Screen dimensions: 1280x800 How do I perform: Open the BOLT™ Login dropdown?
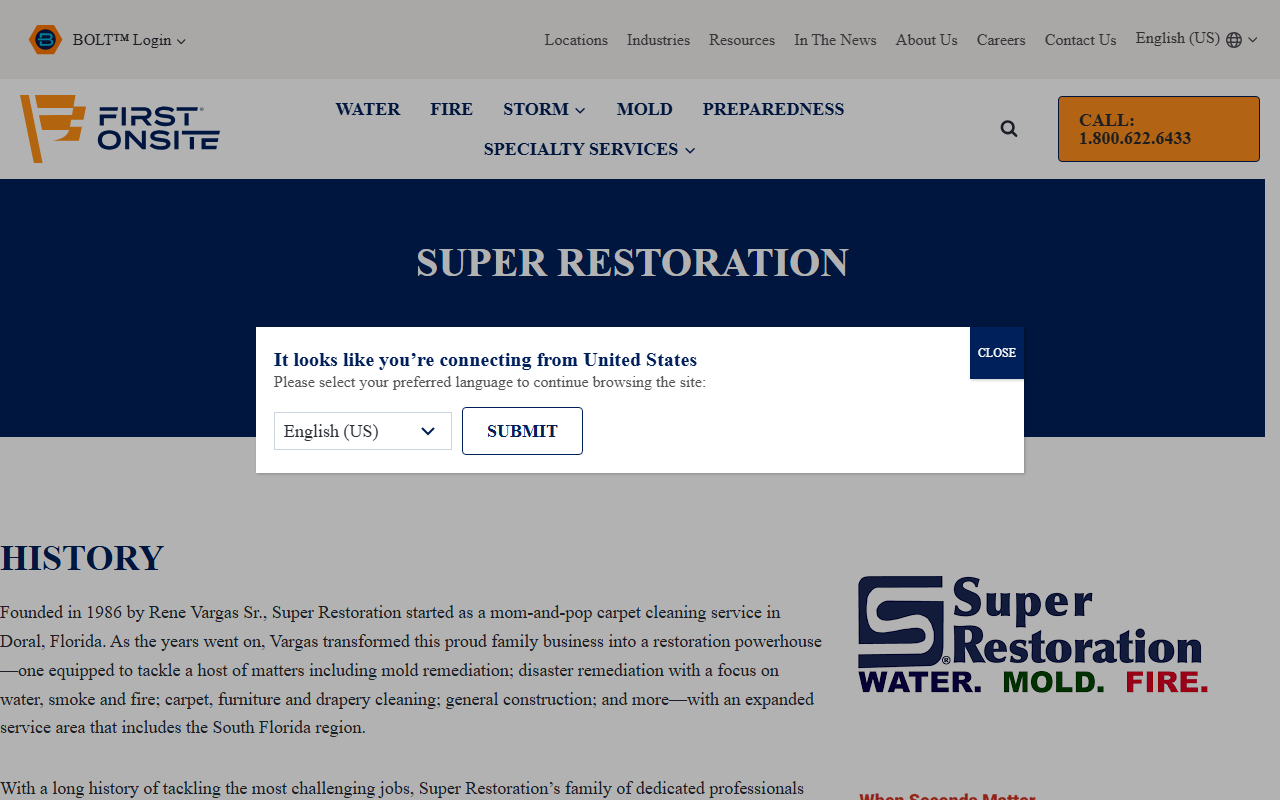[x=129, y=40]
